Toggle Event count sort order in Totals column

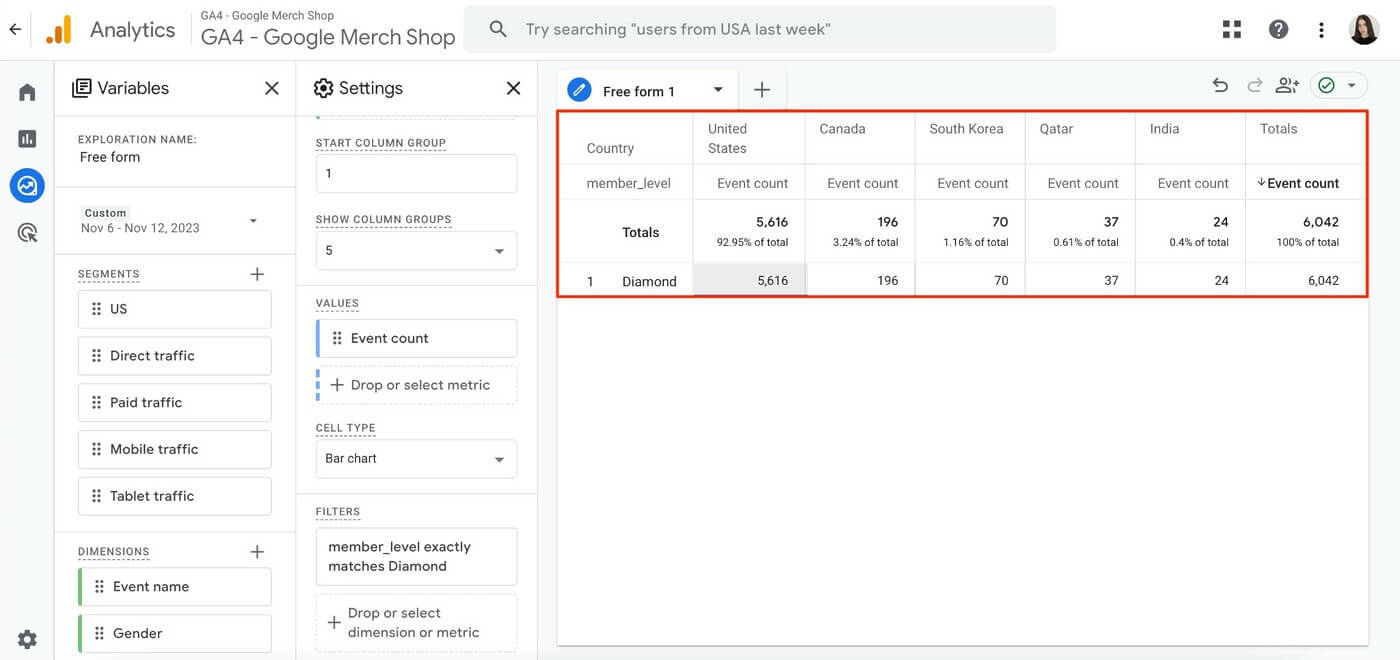(x=1300, y=183)
